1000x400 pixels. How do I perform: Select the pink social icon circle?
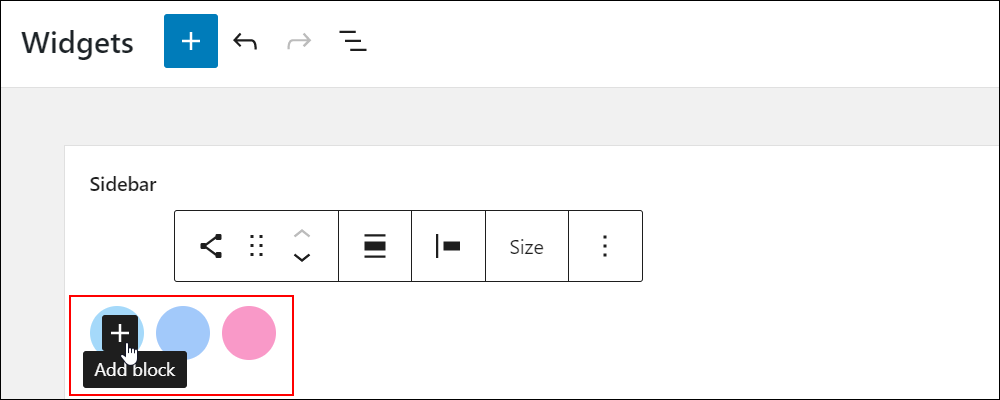click(249, 333)
